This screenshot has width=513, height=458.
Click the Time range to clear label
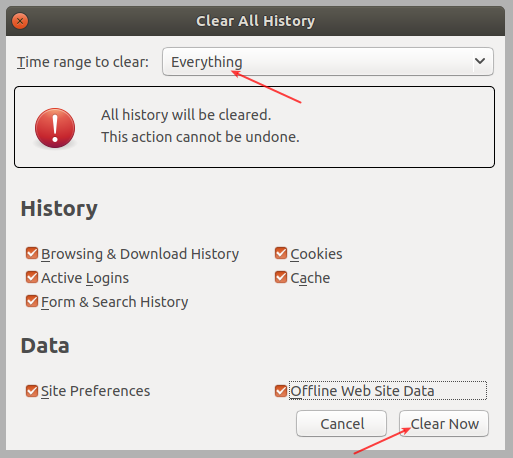tap(83, 62)
